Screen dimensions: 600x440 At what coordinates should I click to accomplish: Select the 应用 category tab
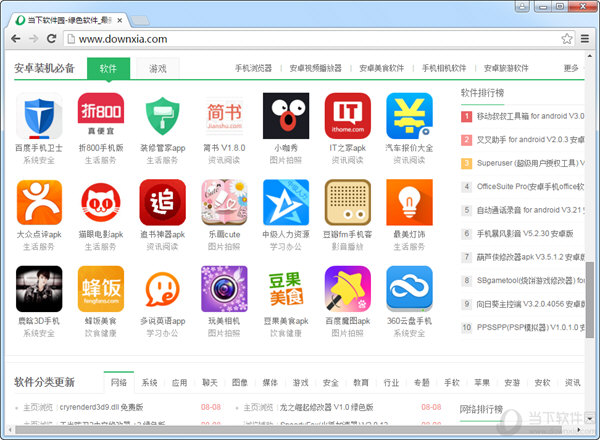[179, 383]
